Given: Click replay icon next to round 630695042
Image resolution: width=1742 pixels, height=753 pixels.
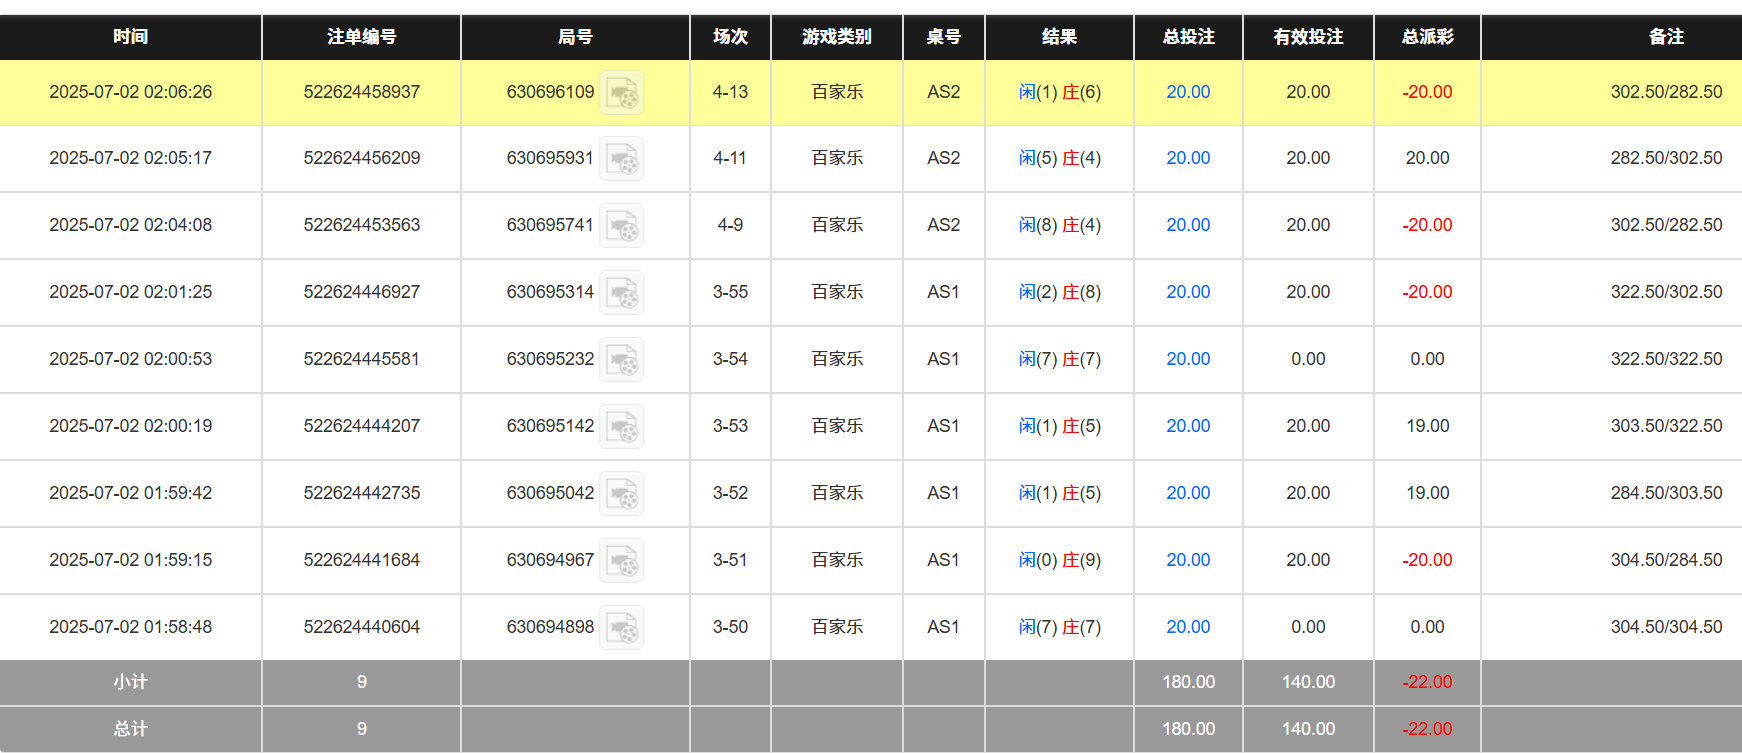Looking at the screenshot, I should [621, 494].
